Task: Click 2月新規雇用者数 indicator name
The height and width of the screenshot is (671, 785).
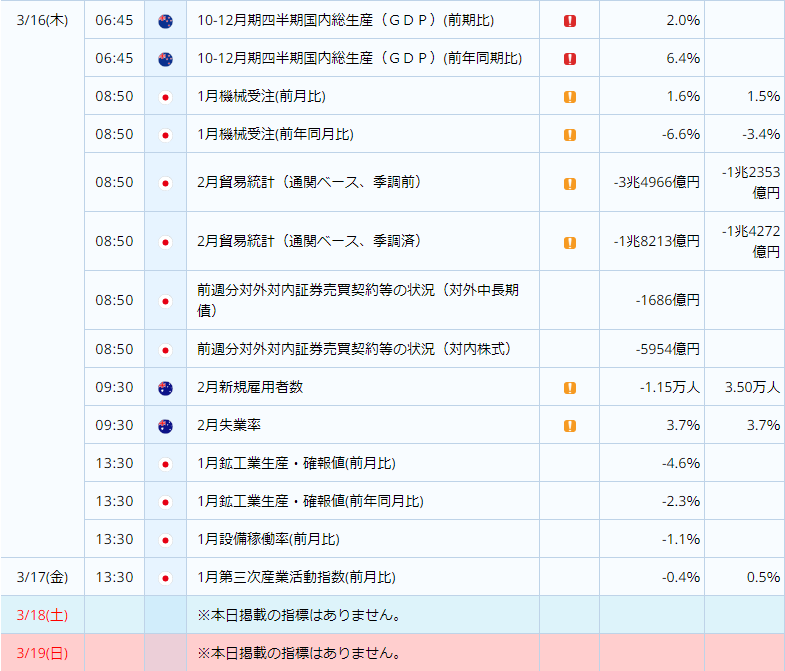Action: coord(250,387)
